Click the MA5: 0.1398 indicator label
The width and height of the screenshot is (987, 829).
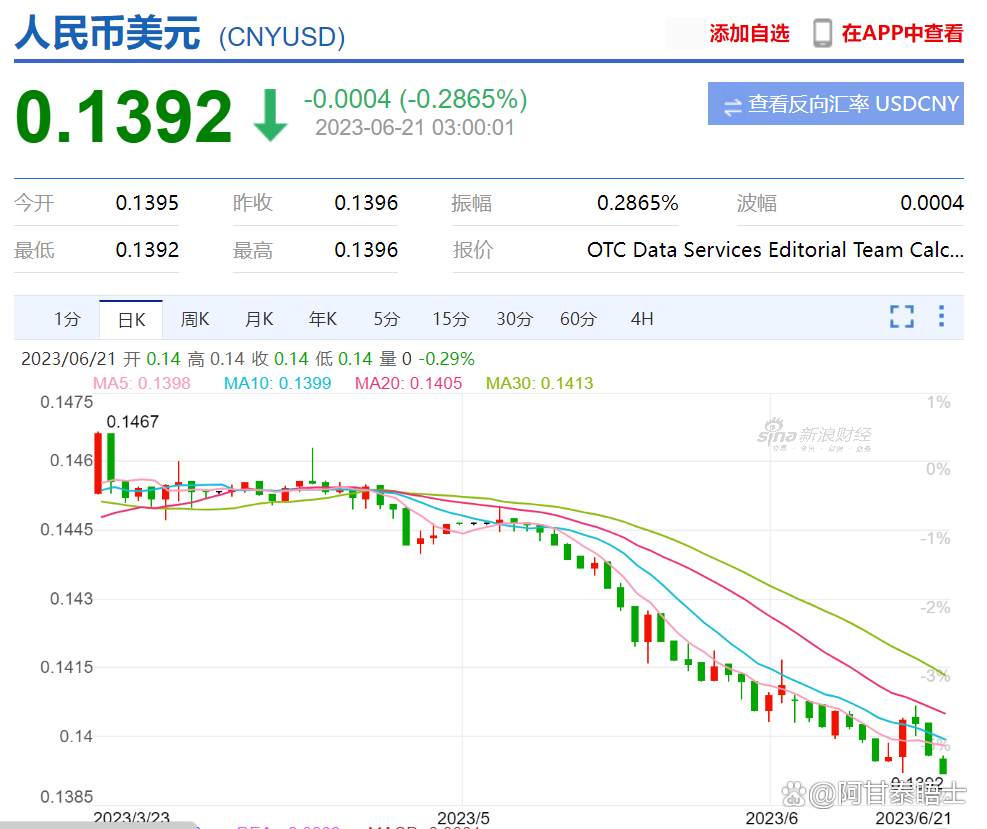pos(142,383)
